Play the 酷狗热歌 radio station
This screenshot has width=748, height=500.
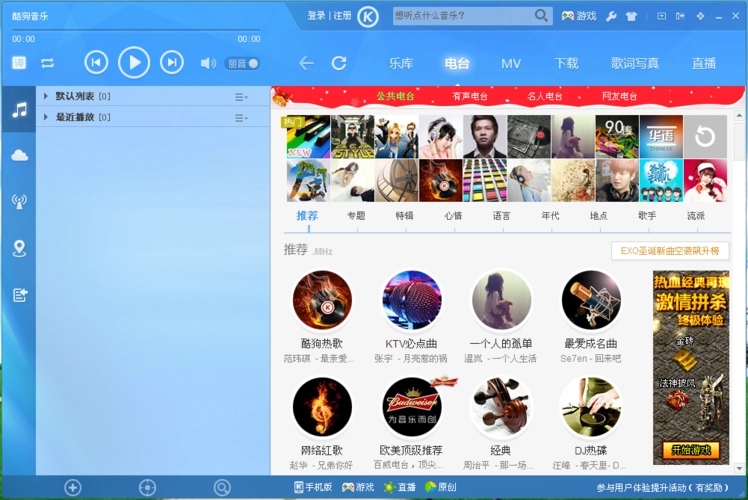(x=322, y=301)
